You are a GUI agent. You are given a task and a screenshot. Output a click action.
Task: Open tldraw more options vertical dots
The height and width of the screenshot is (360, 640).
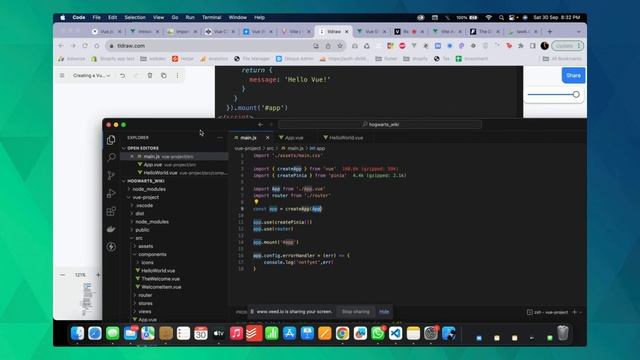pos(177,76)
